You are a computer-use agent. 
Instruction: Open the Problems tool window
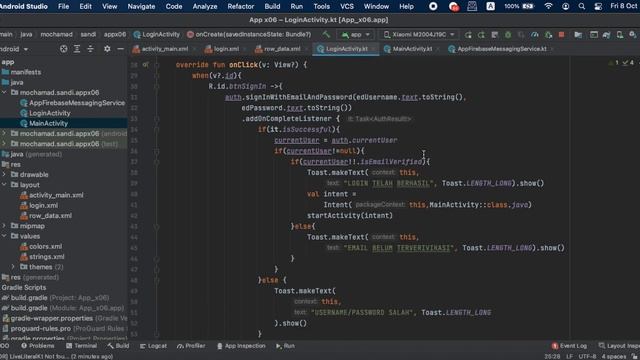point(38,346)
